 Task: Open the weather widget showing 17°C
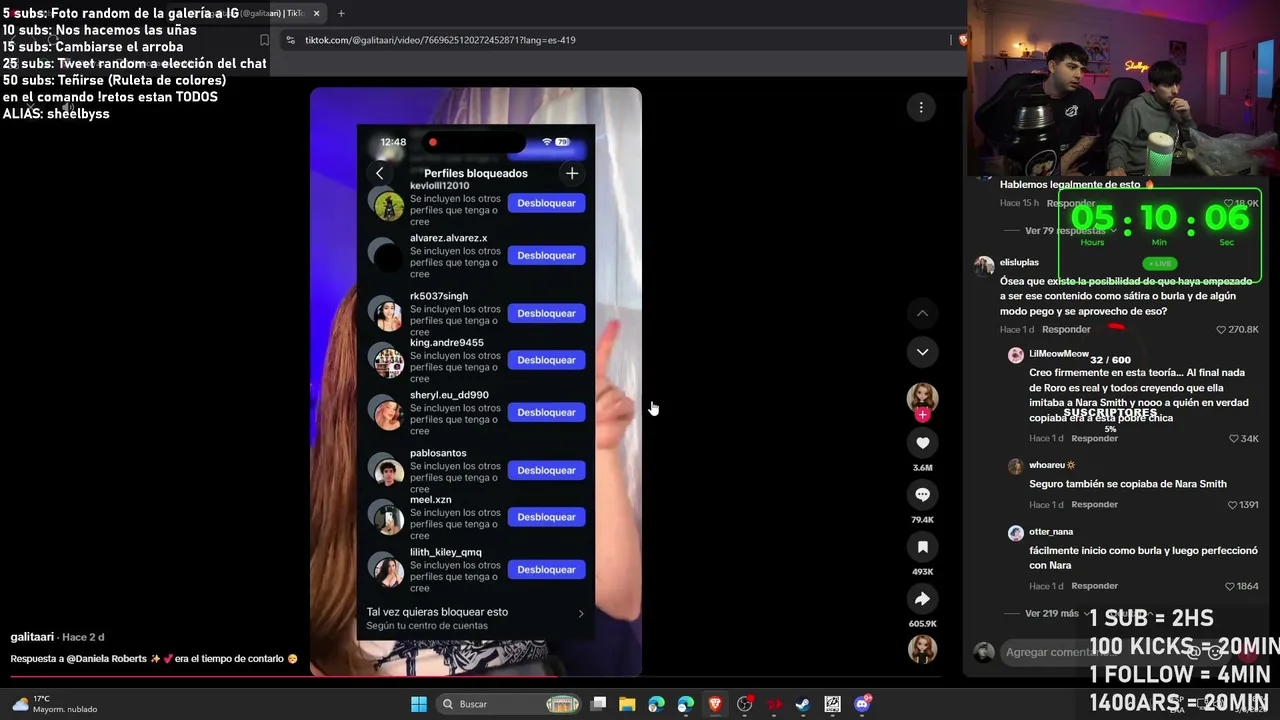pyautogui.click(x=55, y=704)
